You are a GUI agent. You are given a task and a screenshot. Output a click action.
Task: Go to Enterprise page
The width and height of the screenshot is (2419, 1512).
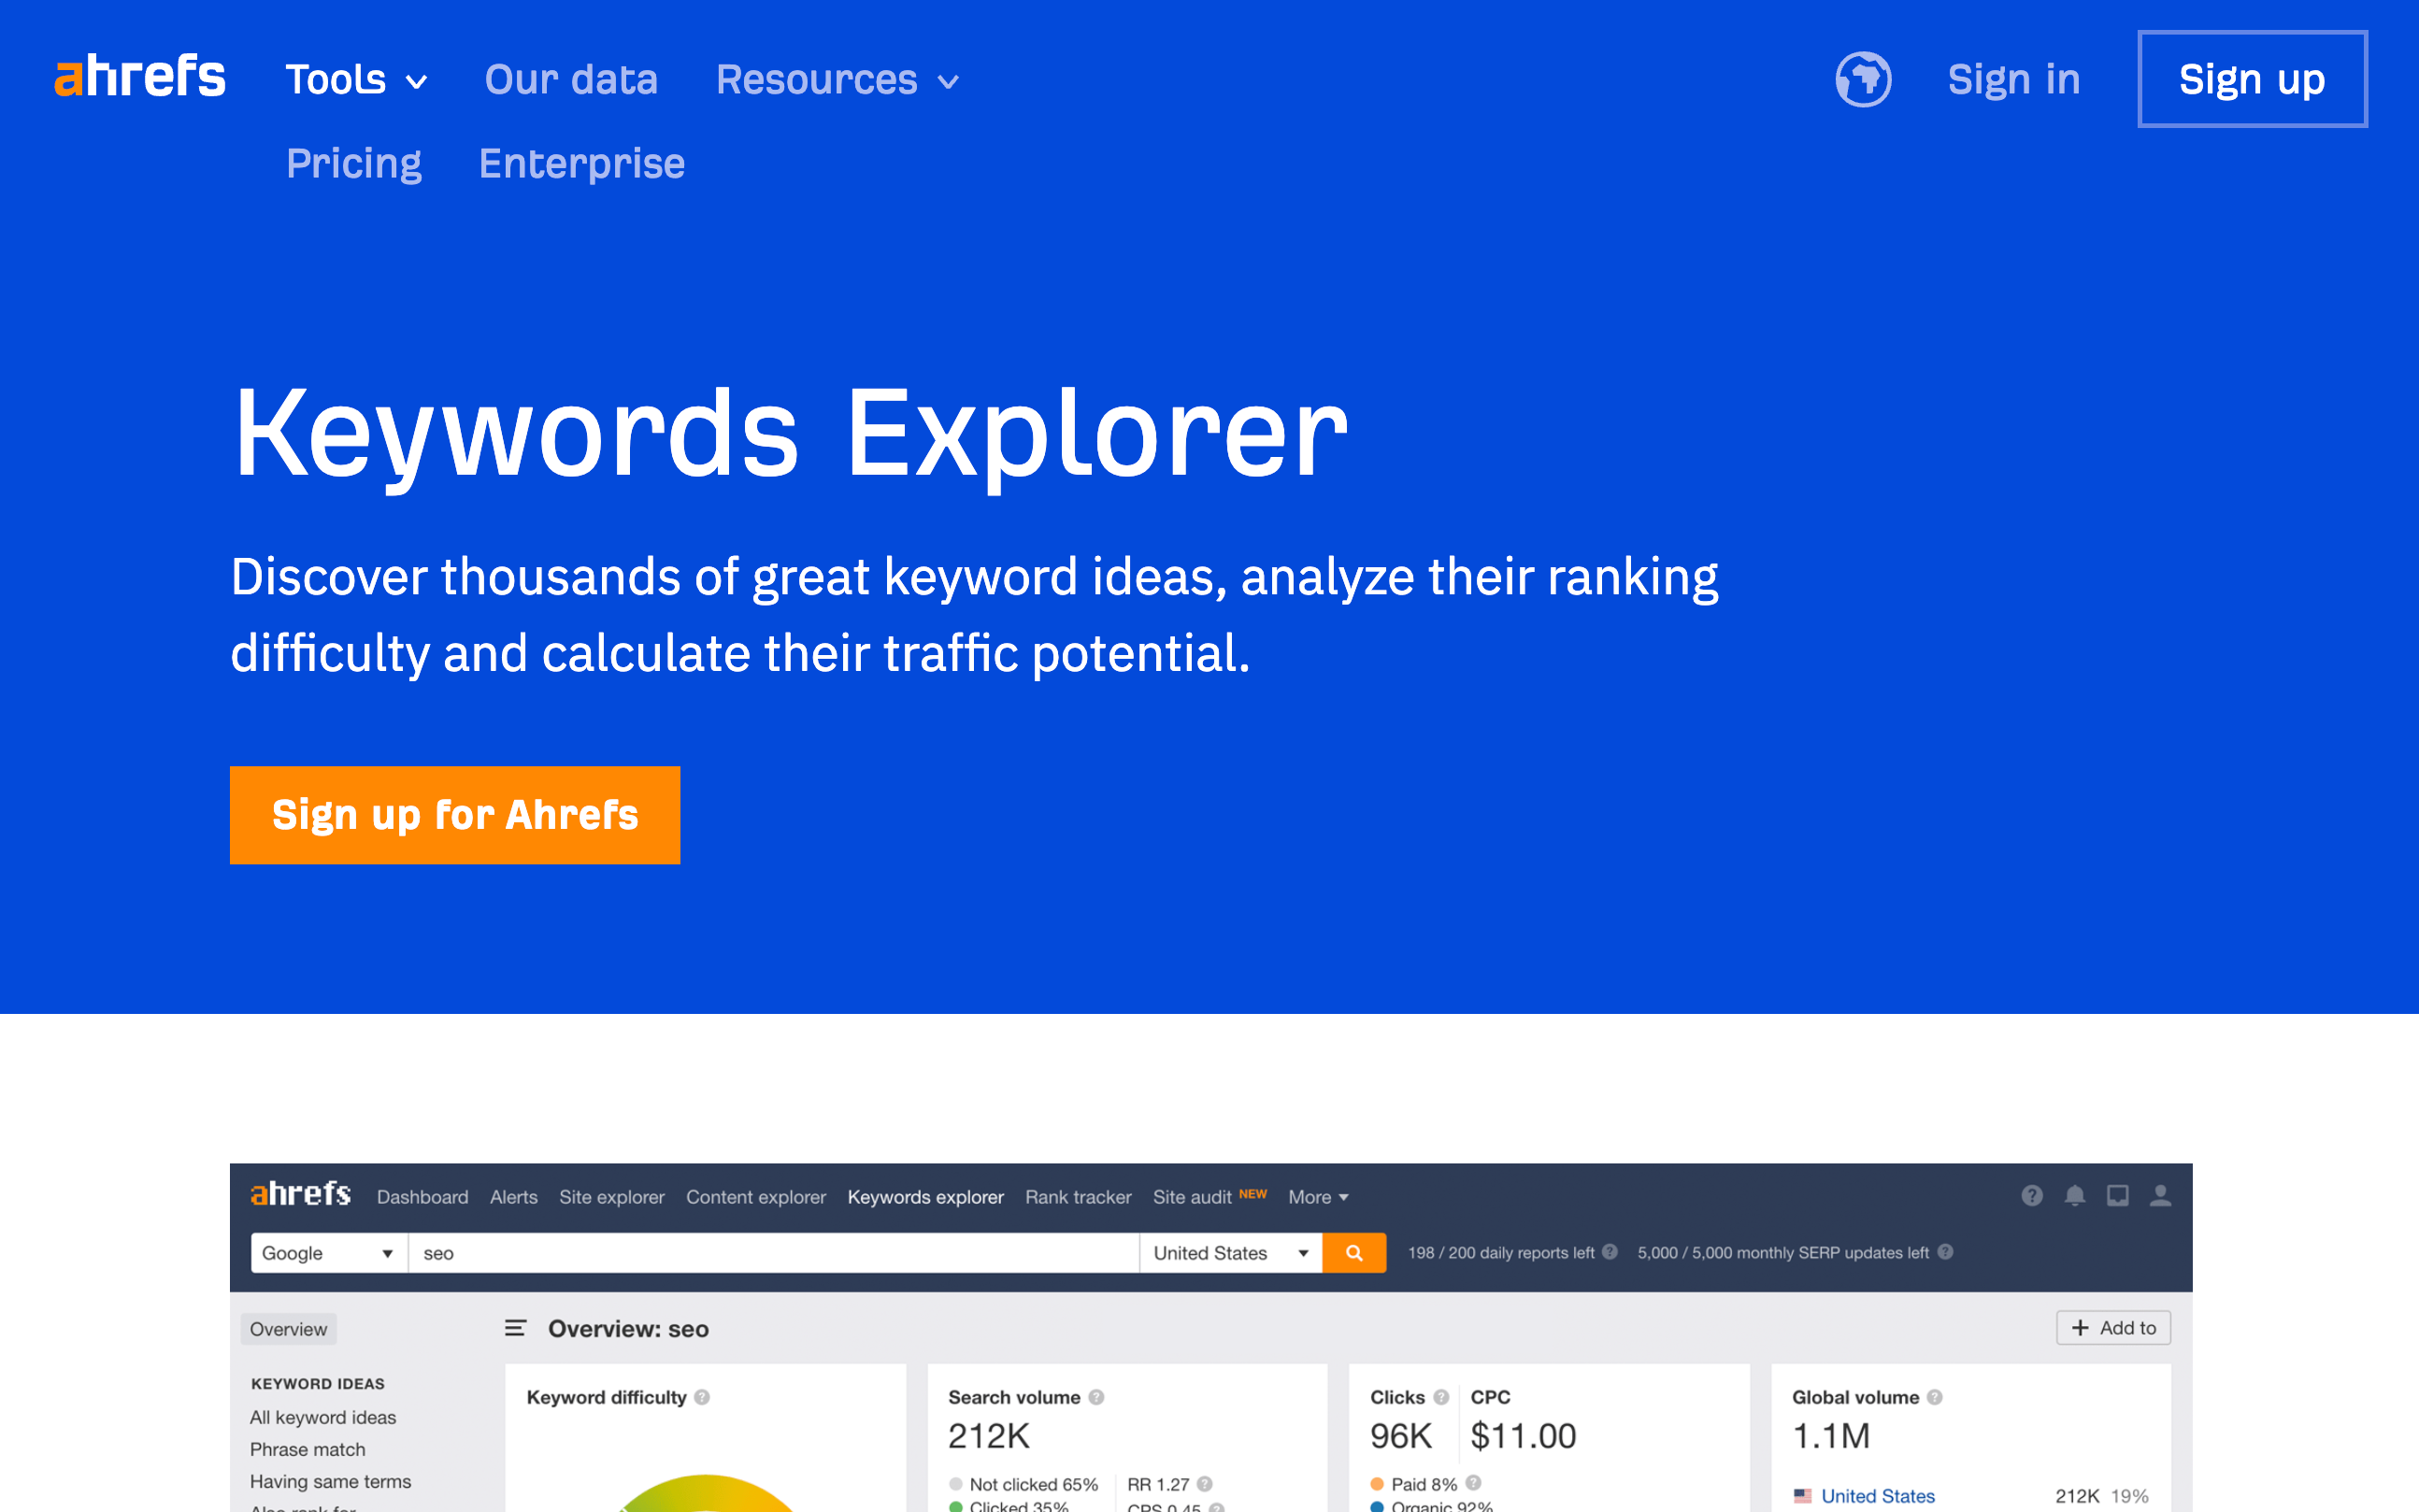click(x=582, y=164)
